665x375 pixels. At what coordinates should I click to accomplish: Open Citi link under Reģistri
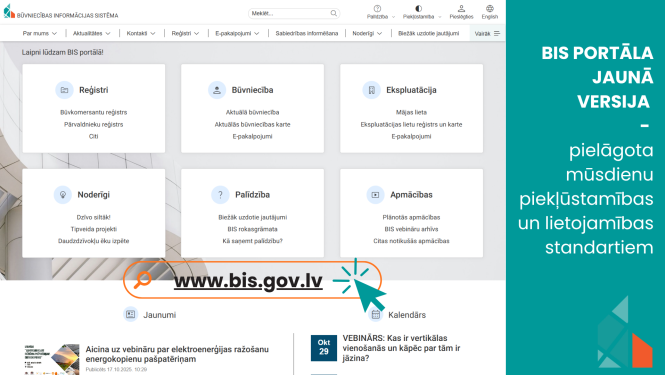[x=93, y=136]
